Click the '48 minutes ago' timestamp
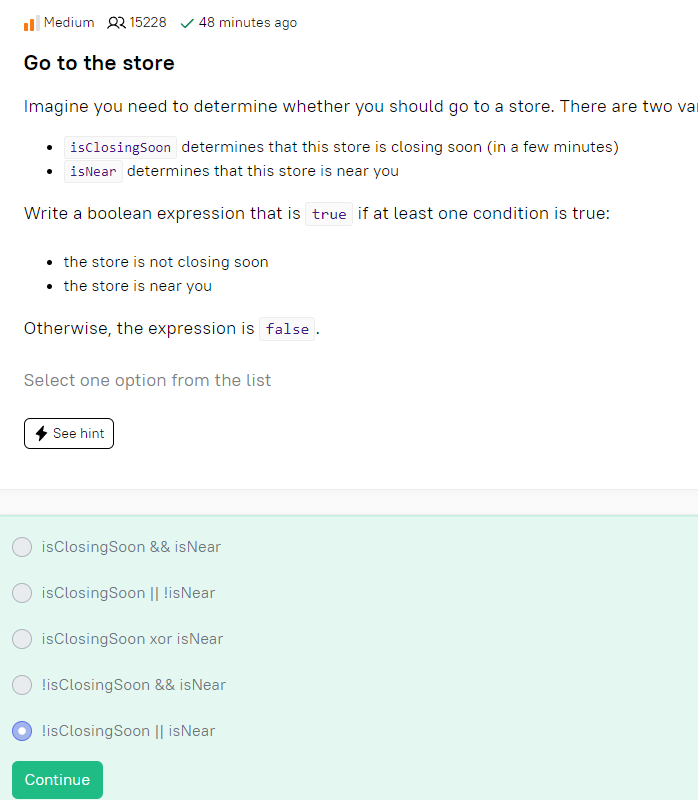698x800 pixels. coord(247,23)
